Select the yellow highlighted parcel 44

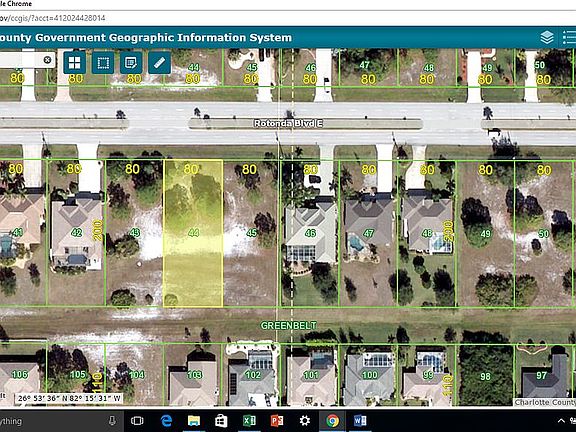click(193, 233)
